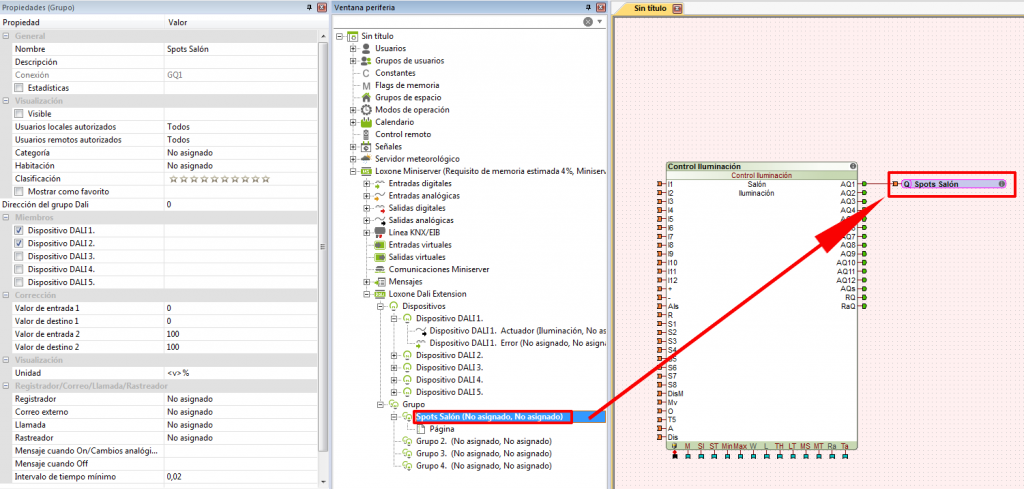This screenshot has width=1024, height=489.
Task: Expand the Entradas digitales tree node
Action: [x=366, y=184]
